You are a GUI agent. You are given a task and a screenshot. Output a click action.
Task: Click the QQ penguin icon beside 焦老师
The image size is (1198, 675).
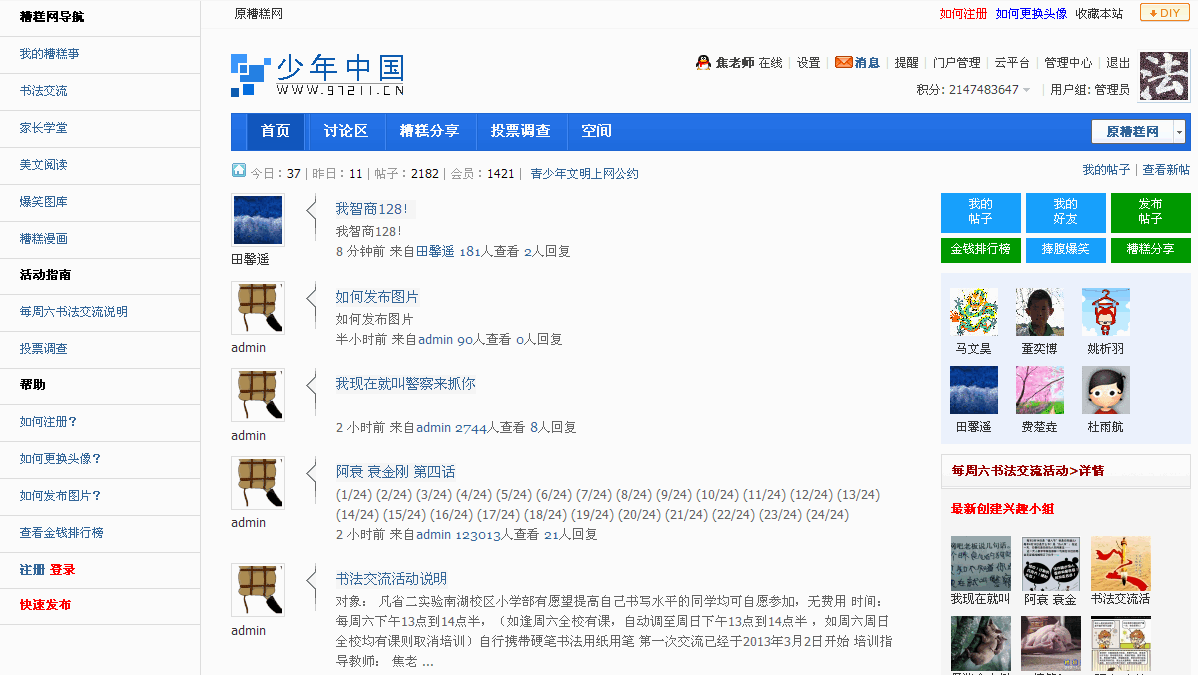click(703, 63)
